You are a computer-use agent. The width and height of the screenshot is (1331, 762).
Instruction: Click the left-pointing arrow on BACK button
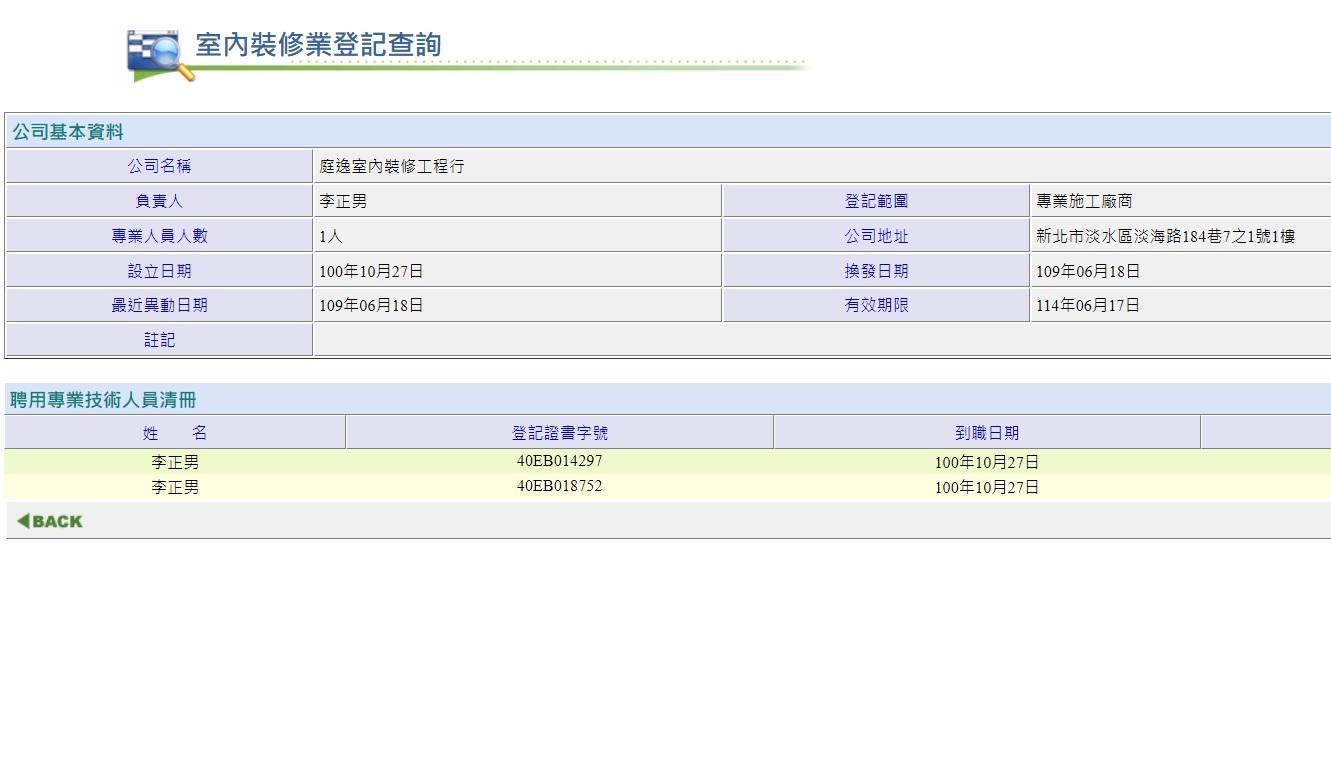tap(22, 520)
